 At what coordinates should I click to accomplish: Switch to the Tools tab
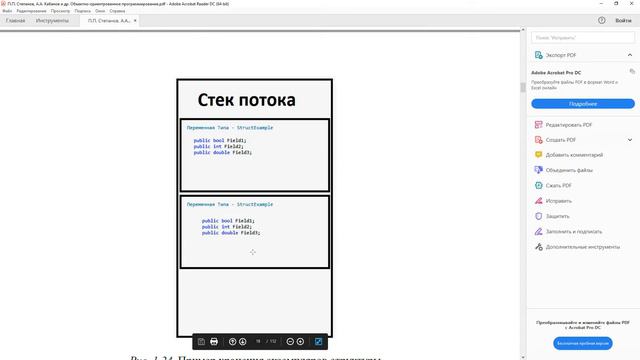[52, 20]
